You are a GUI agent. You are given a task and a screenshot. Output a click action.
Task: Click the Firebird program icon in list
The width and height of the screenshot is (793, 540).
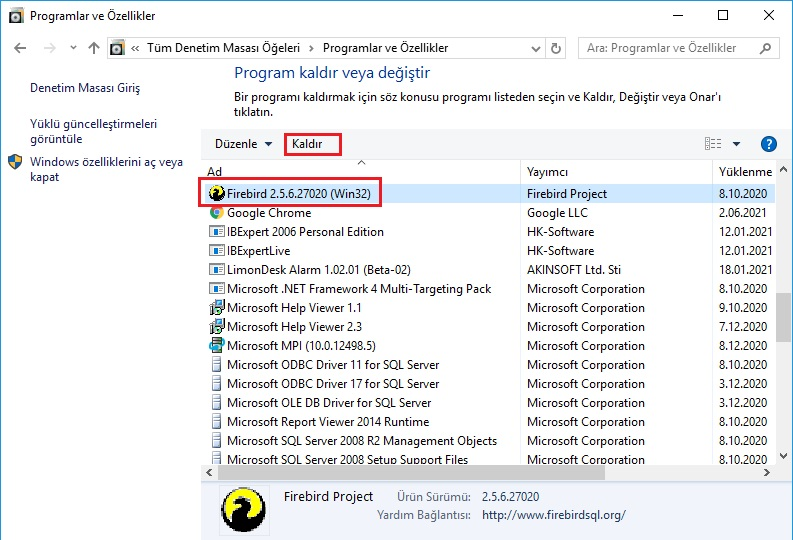point(216,193)
